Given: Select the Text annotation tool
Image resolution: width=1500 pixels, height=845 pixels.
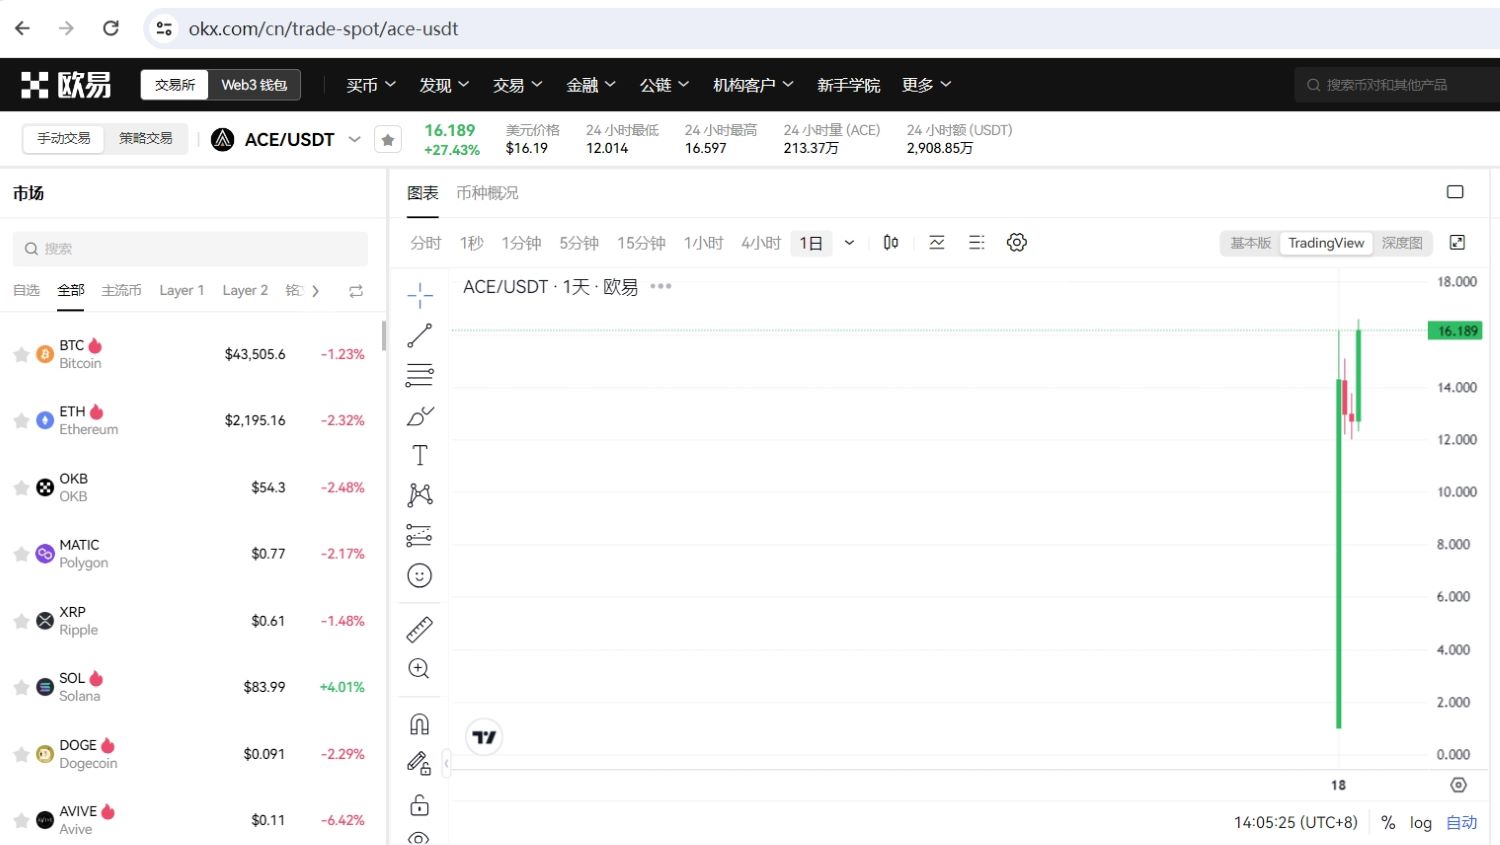Looking at the screenshot, I should 420,455.
